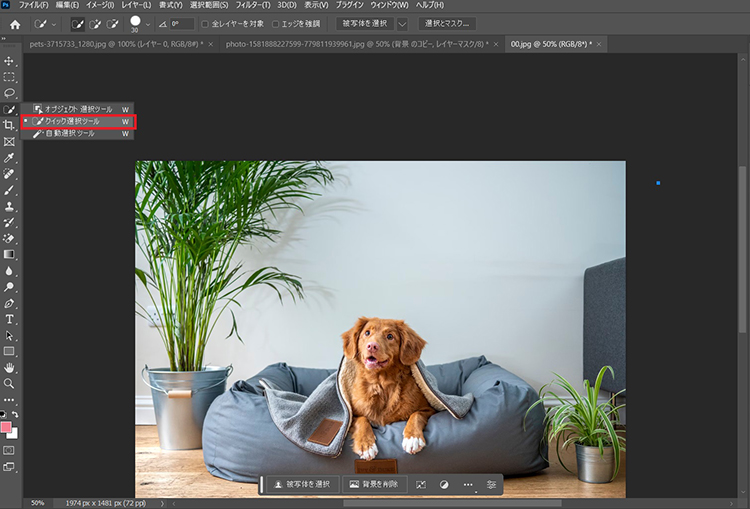Click 背景を削除 in contextual task bar

374,485
